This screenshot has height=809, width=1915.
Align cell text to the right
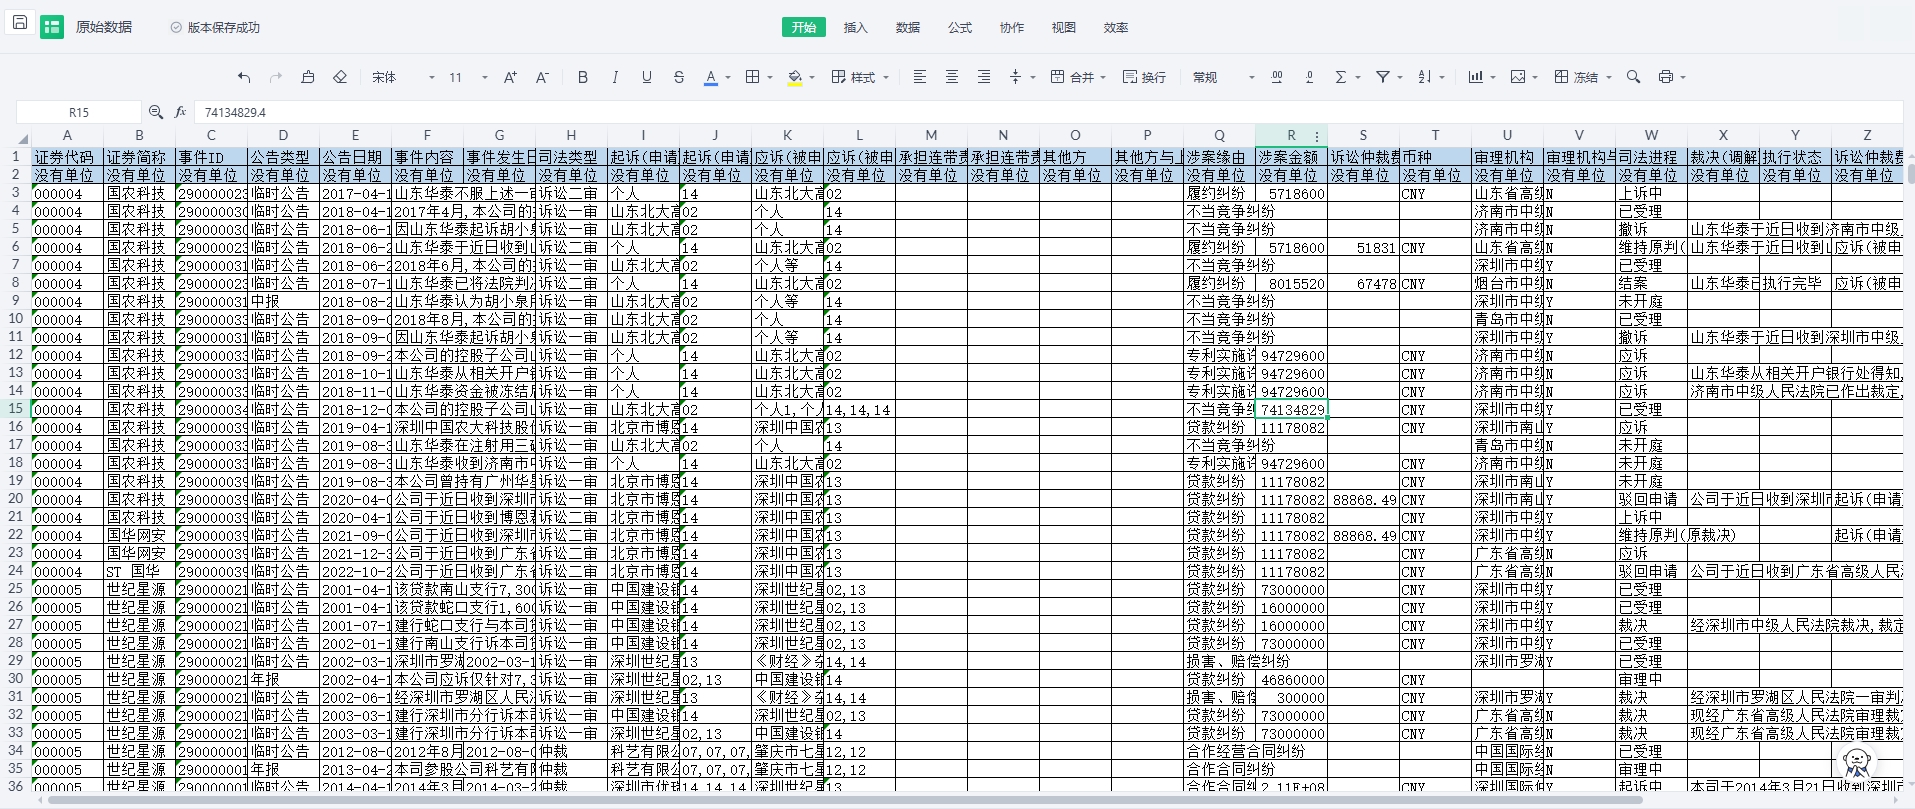[x=984, y=77]
